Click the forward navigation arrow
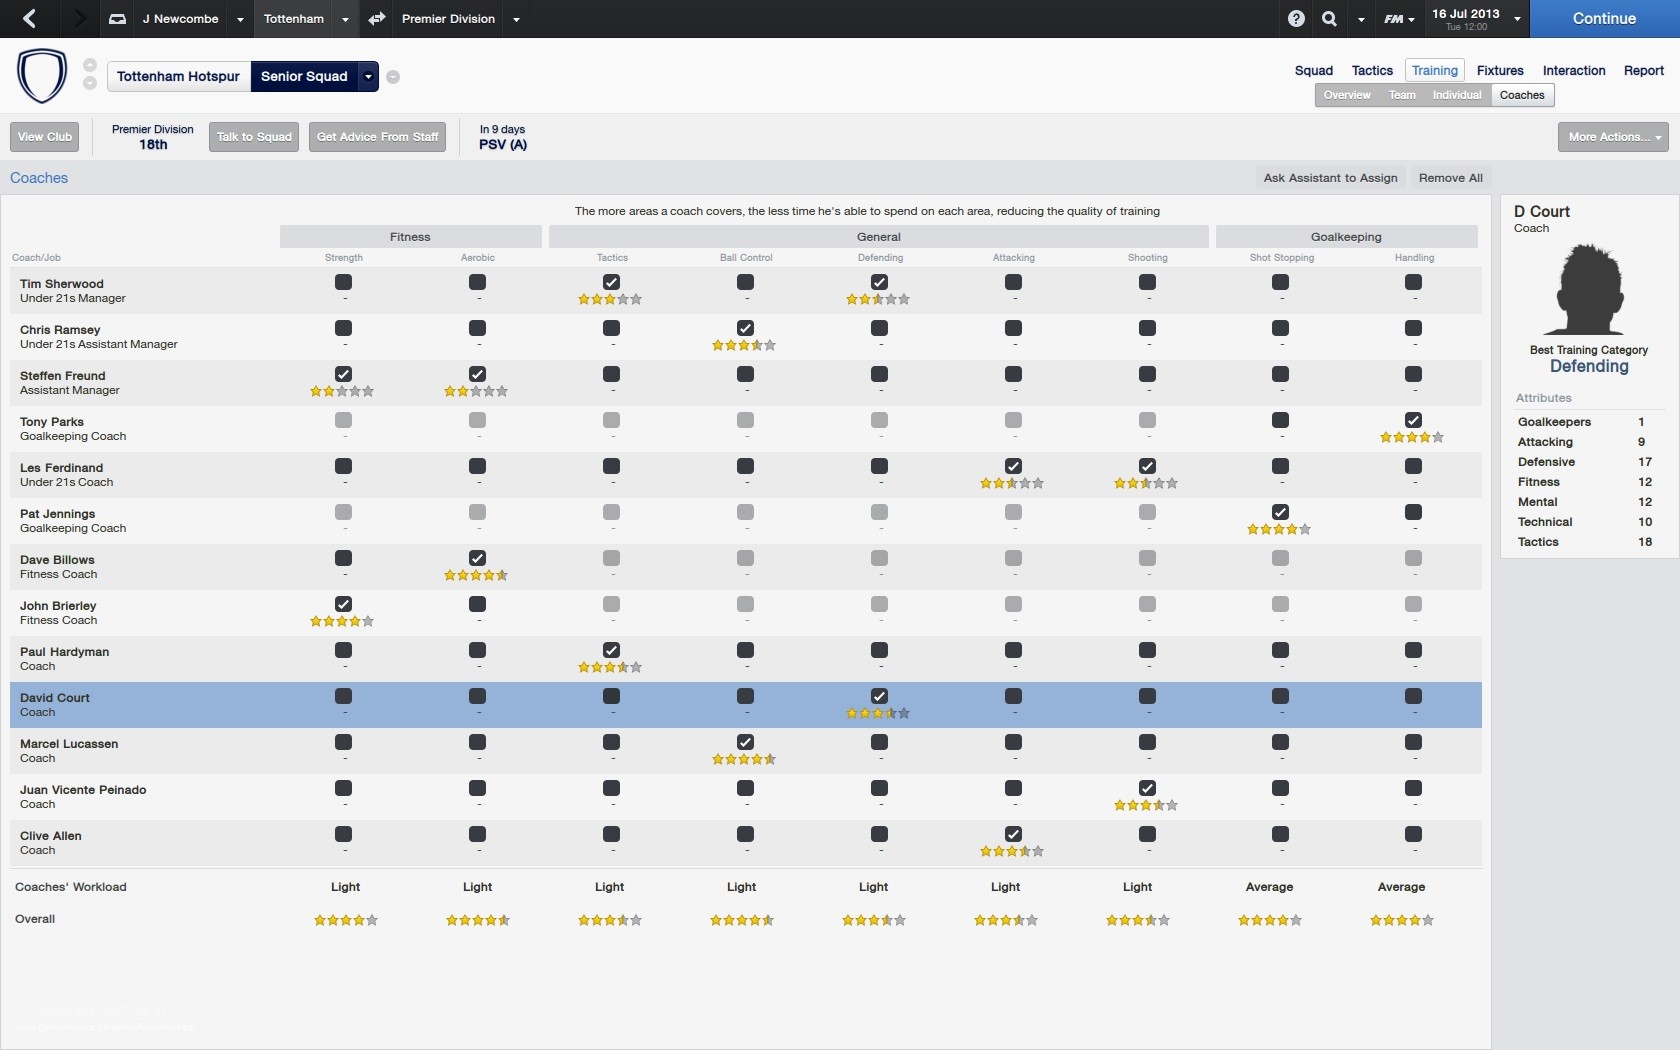 click(79, 18)
